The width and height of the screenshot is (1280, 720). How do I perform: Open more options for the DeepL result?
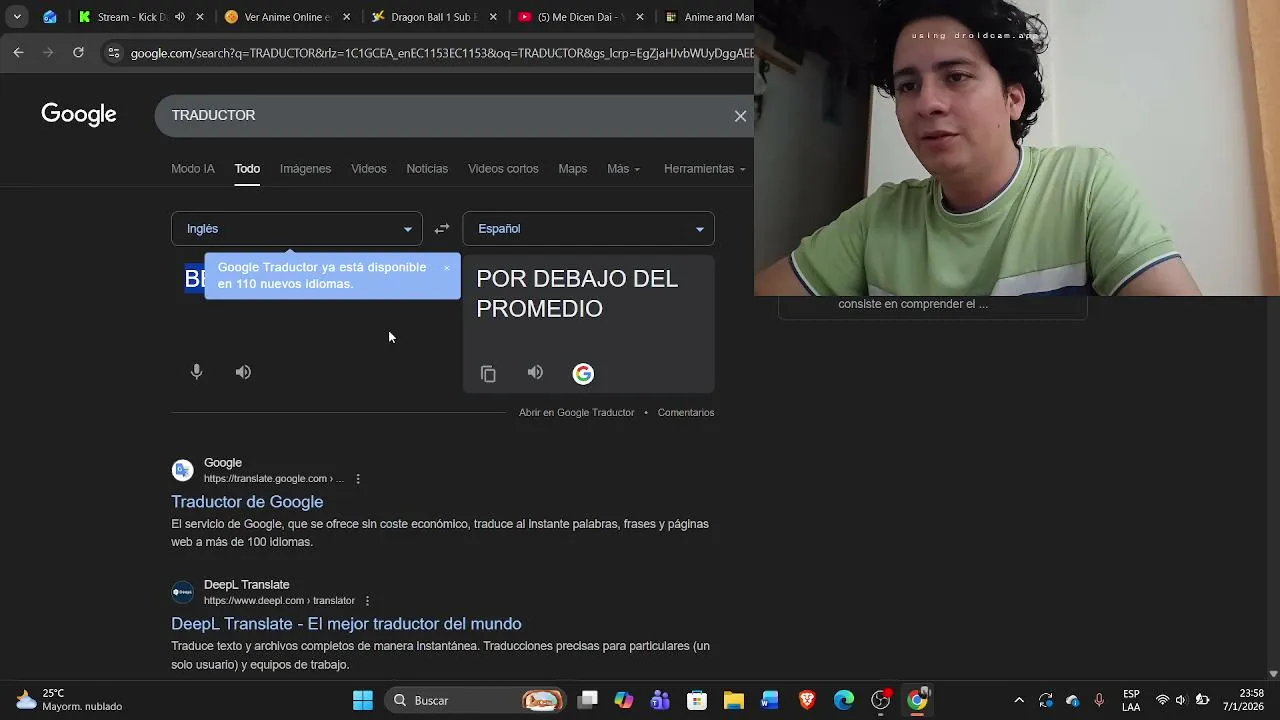pos(367,601)
